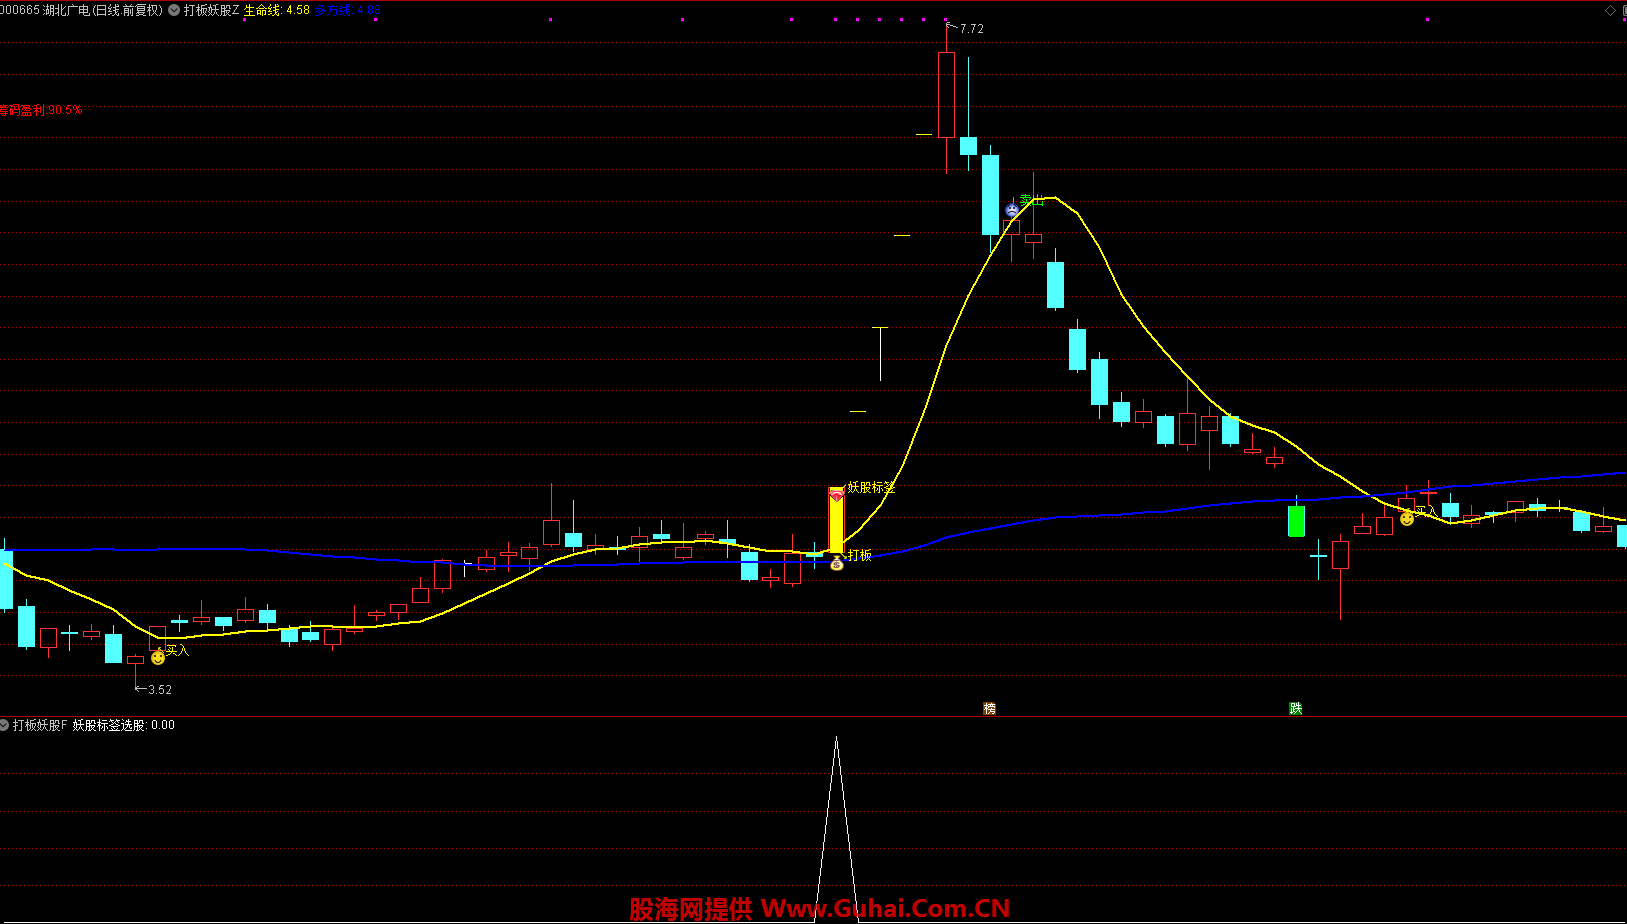The image size is (1627, 924).
Task: Click the smiley 买入 icon near 3.52 low
Action: [x=158, y=657]
